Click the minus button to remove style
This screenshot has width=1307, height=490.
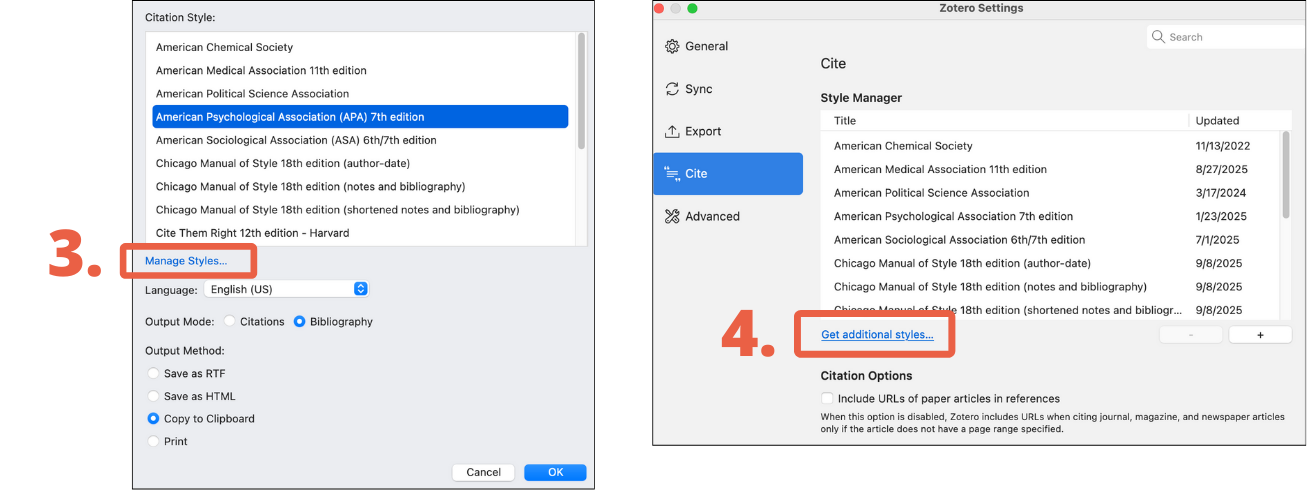click(x=1190, y=335)
